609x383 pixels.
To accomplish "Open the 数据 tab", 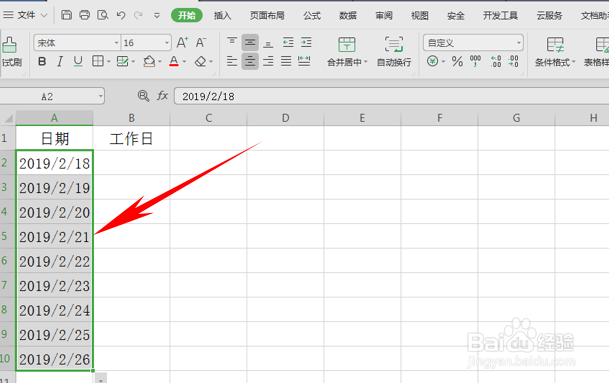I will click(348, 16).
